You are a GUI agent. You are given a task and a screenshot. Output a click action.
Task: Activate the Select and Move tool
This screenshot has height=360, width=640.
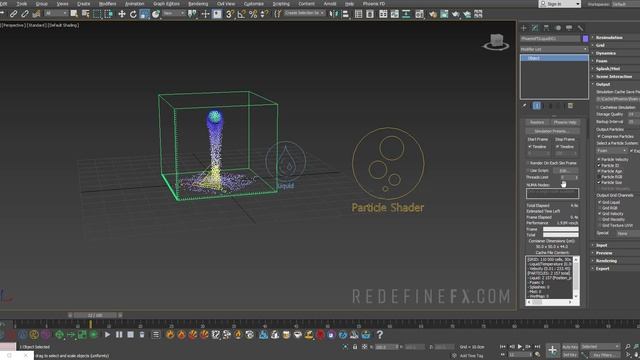coord(122,14)
